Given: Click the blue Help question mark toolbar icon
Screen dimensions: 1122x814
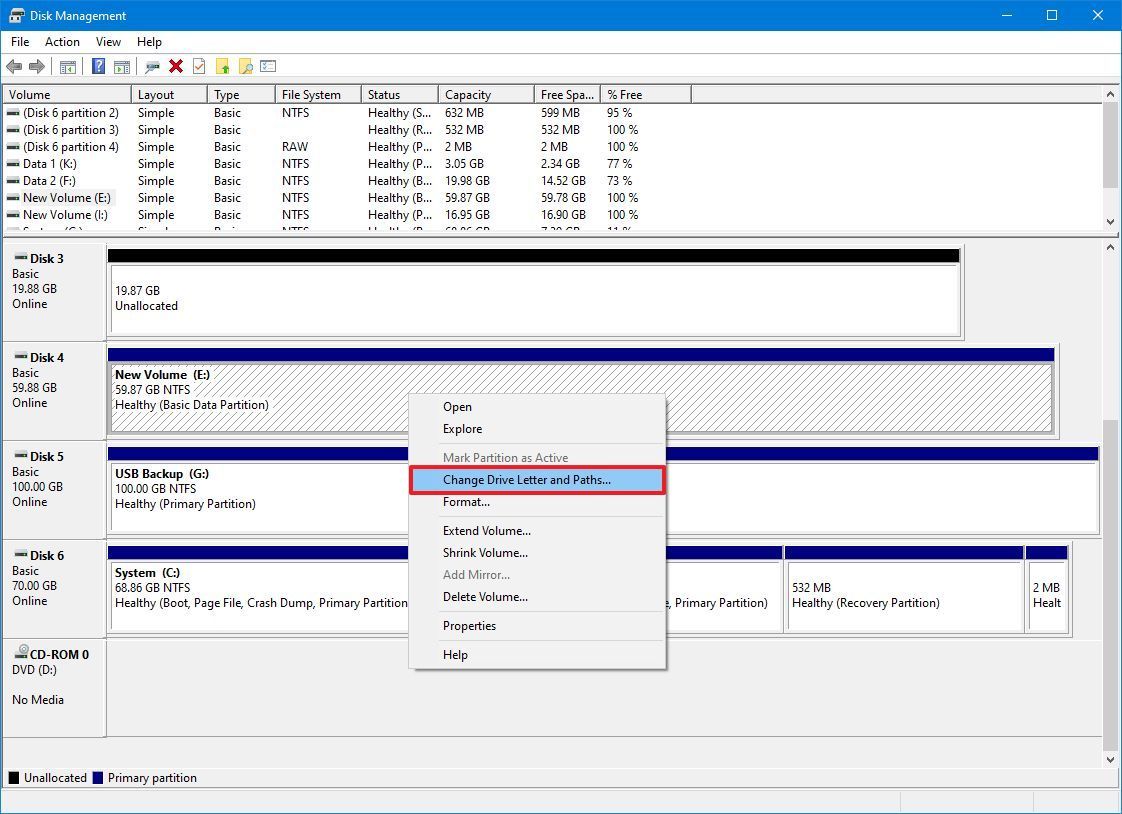Looking at the screenshot, I should 98,66.
